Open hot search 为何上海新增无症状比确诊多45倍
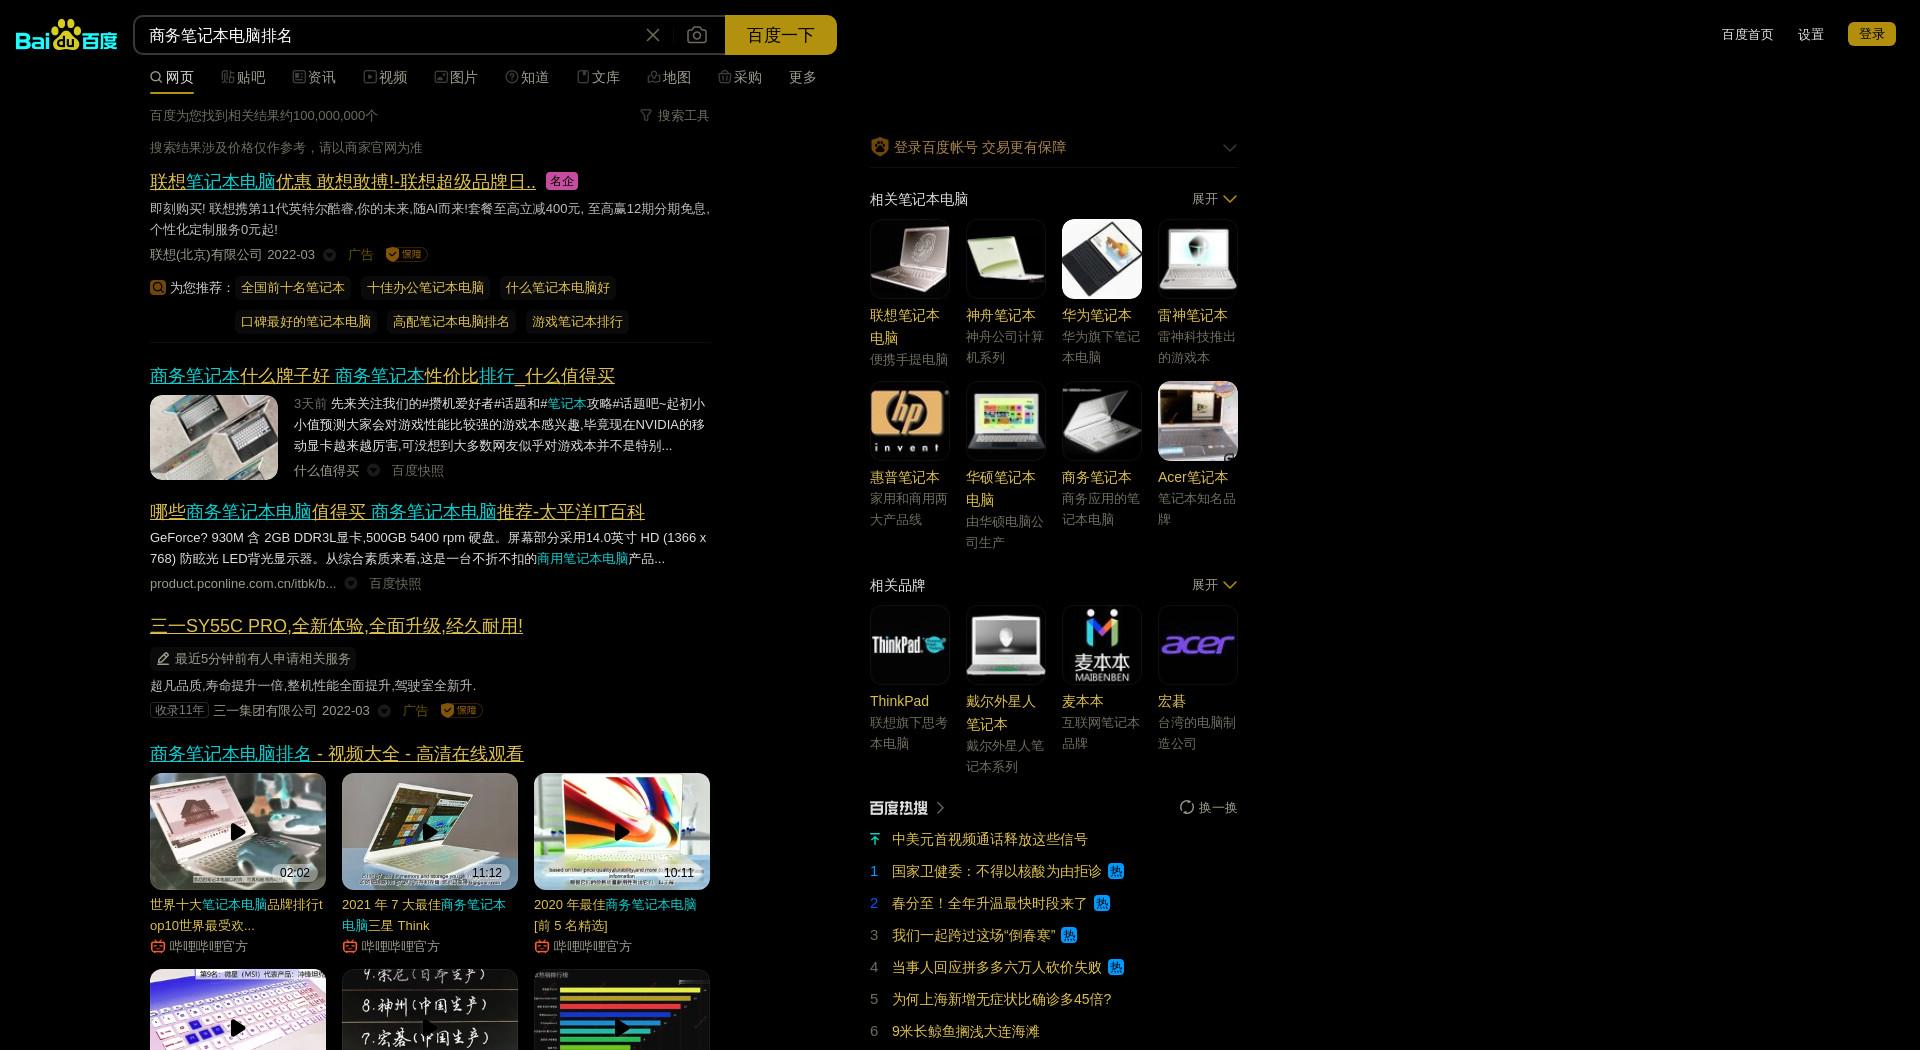The height and width of the screenshot is (1050, 1920). [x=1001, y=999]
